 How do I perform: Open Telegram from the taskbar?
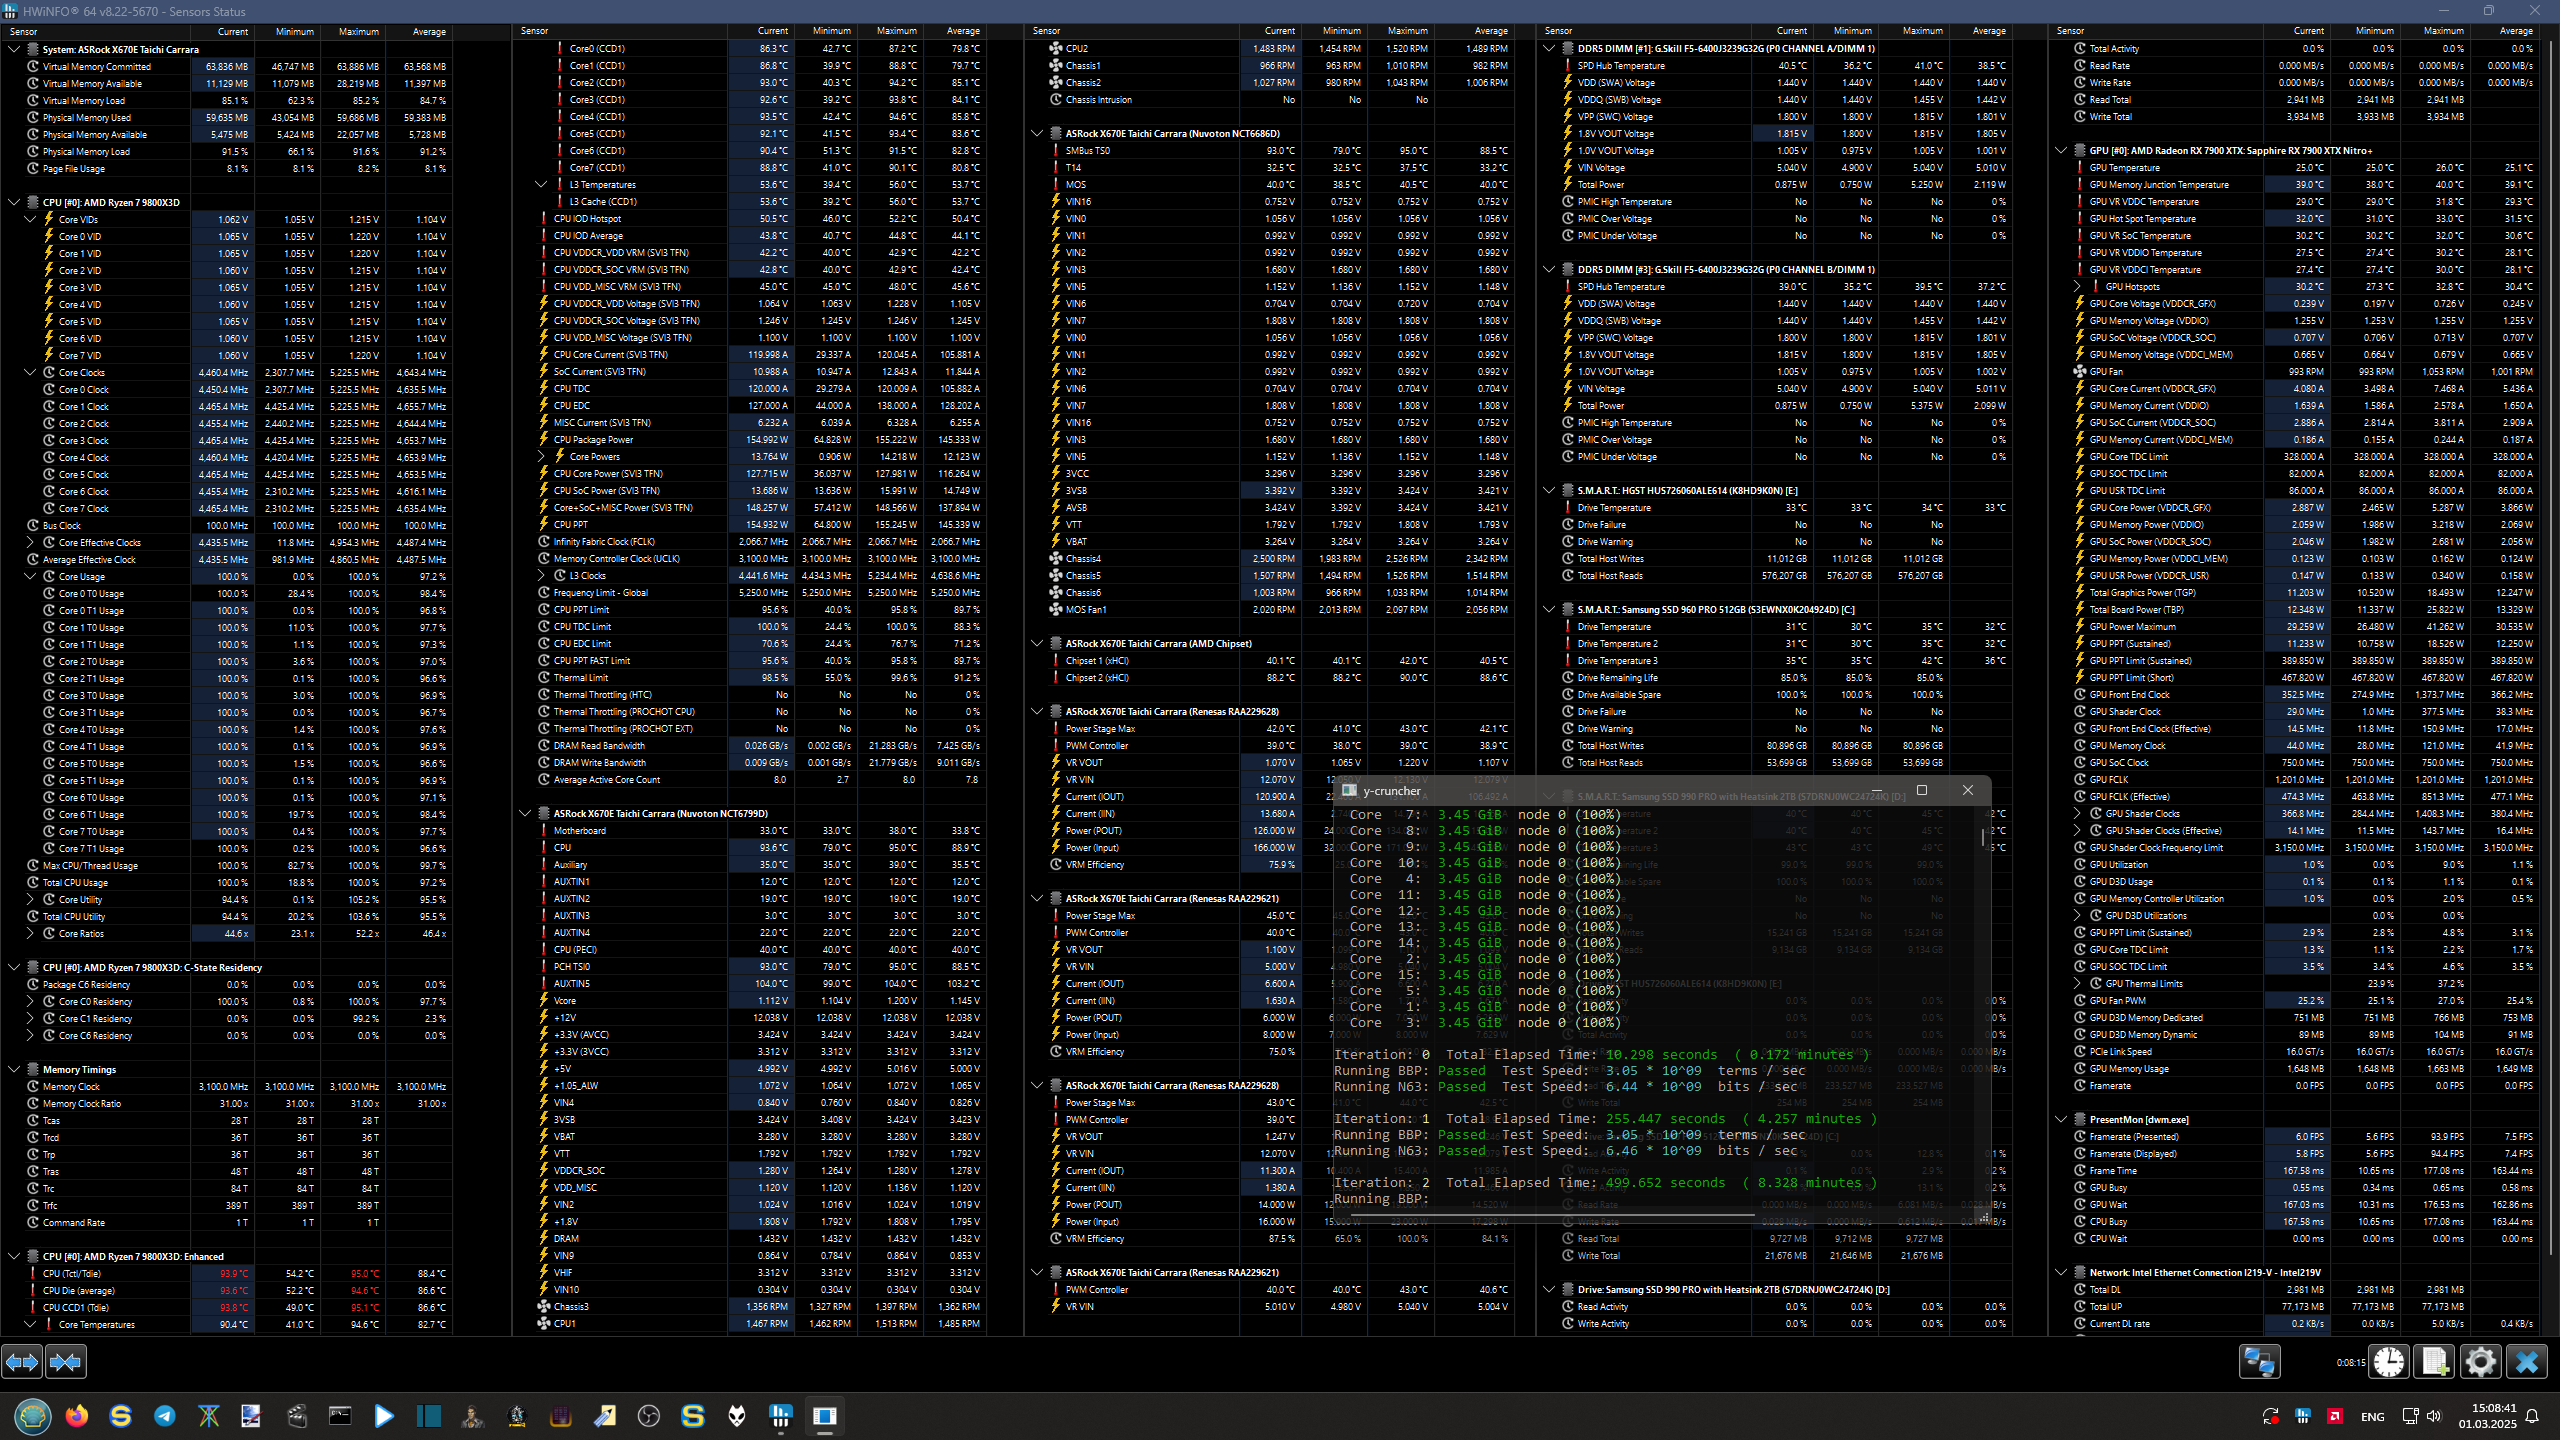[x=165, y=1416]
